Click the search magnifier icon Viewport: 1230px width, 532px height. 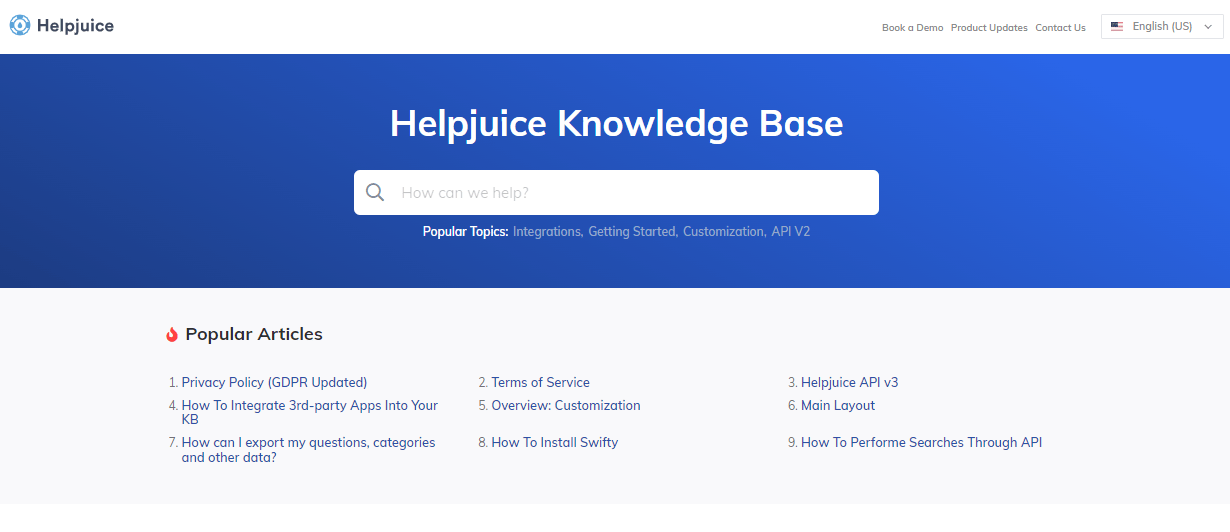[x=375, y=192]
